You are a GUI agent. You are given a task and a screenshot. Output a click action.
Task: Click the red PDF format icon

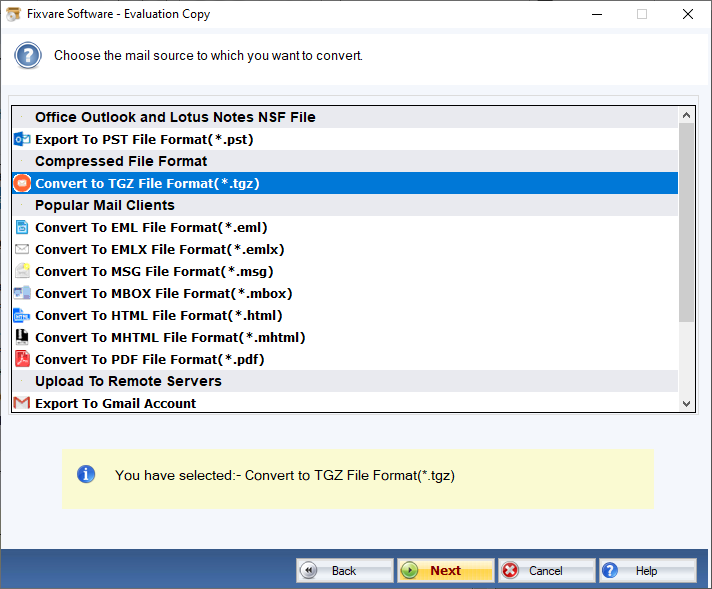pos(22,359)
